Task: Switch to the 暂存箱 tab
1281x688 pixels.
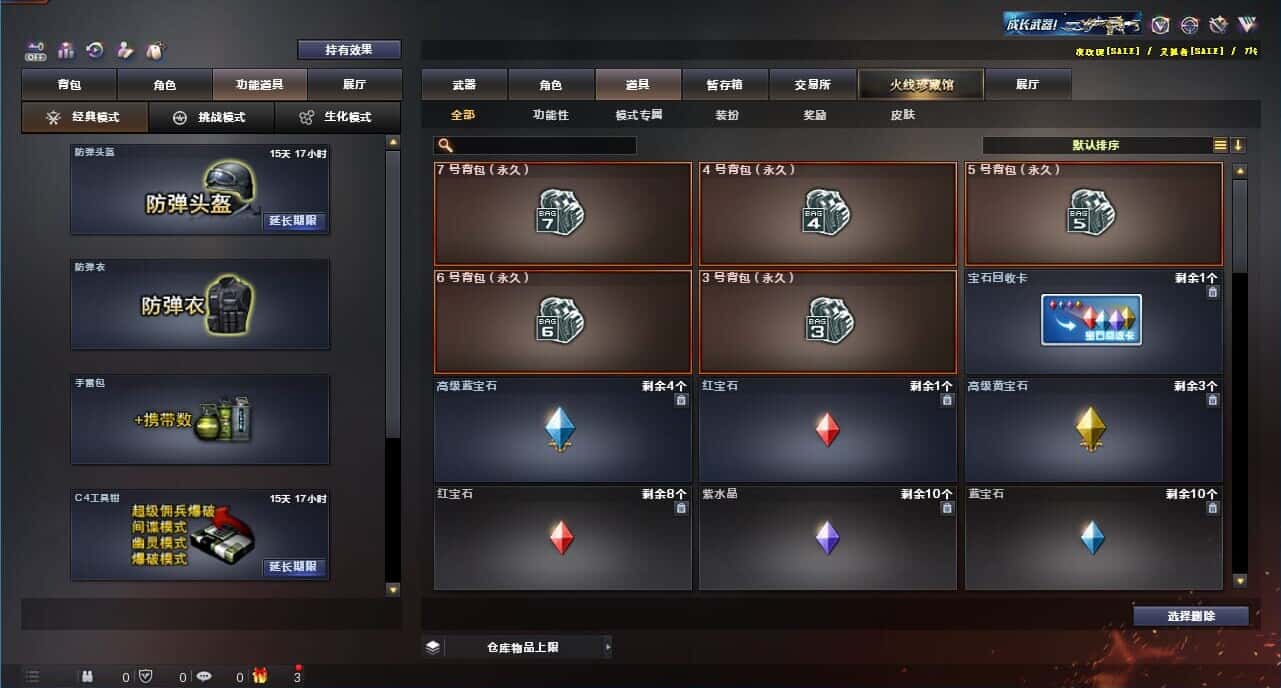Action: [725, 85]
